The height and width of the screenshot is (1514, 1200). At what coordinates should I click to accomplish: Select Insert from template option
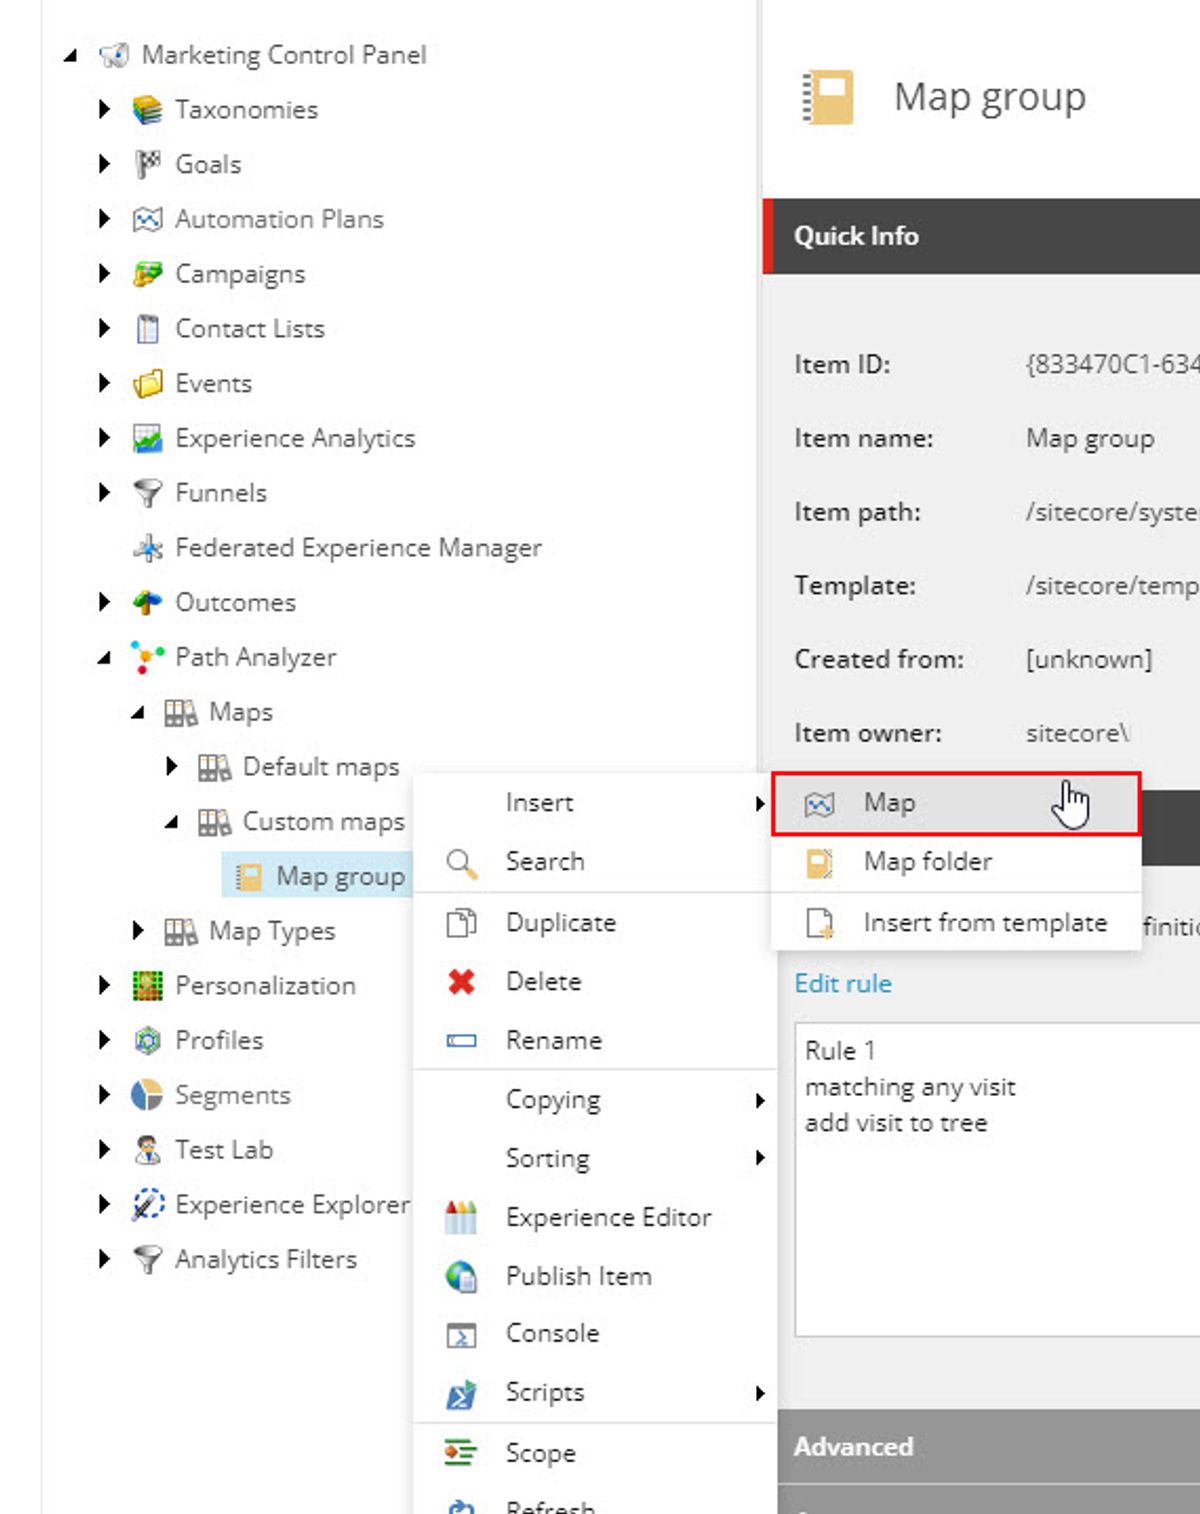coord(956,922)
